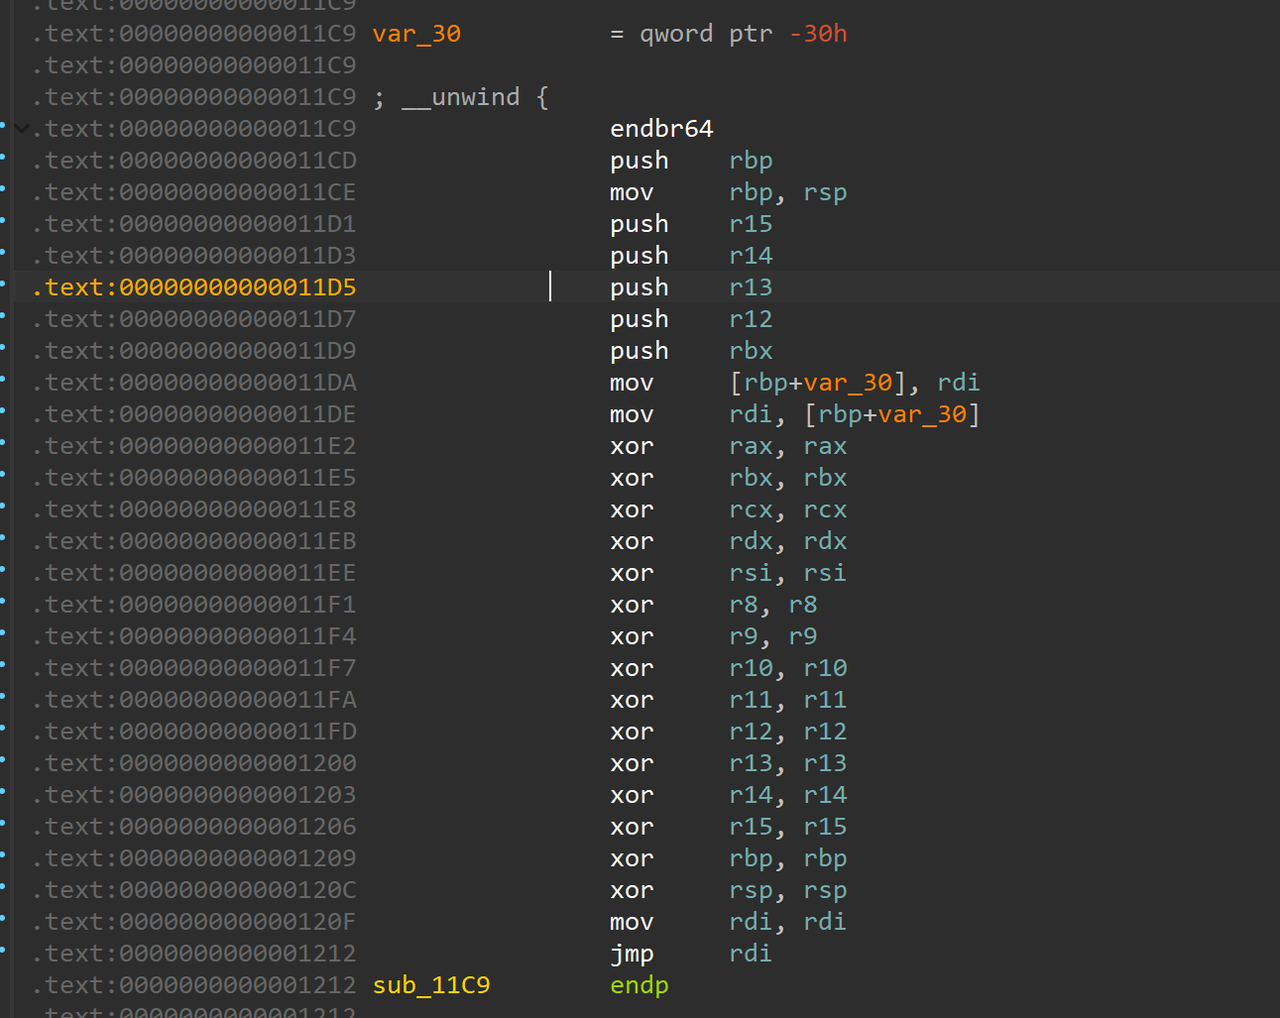Click the jmp mnemonic
This screenshot has width=1280, height=1018.
click(632, 955)
